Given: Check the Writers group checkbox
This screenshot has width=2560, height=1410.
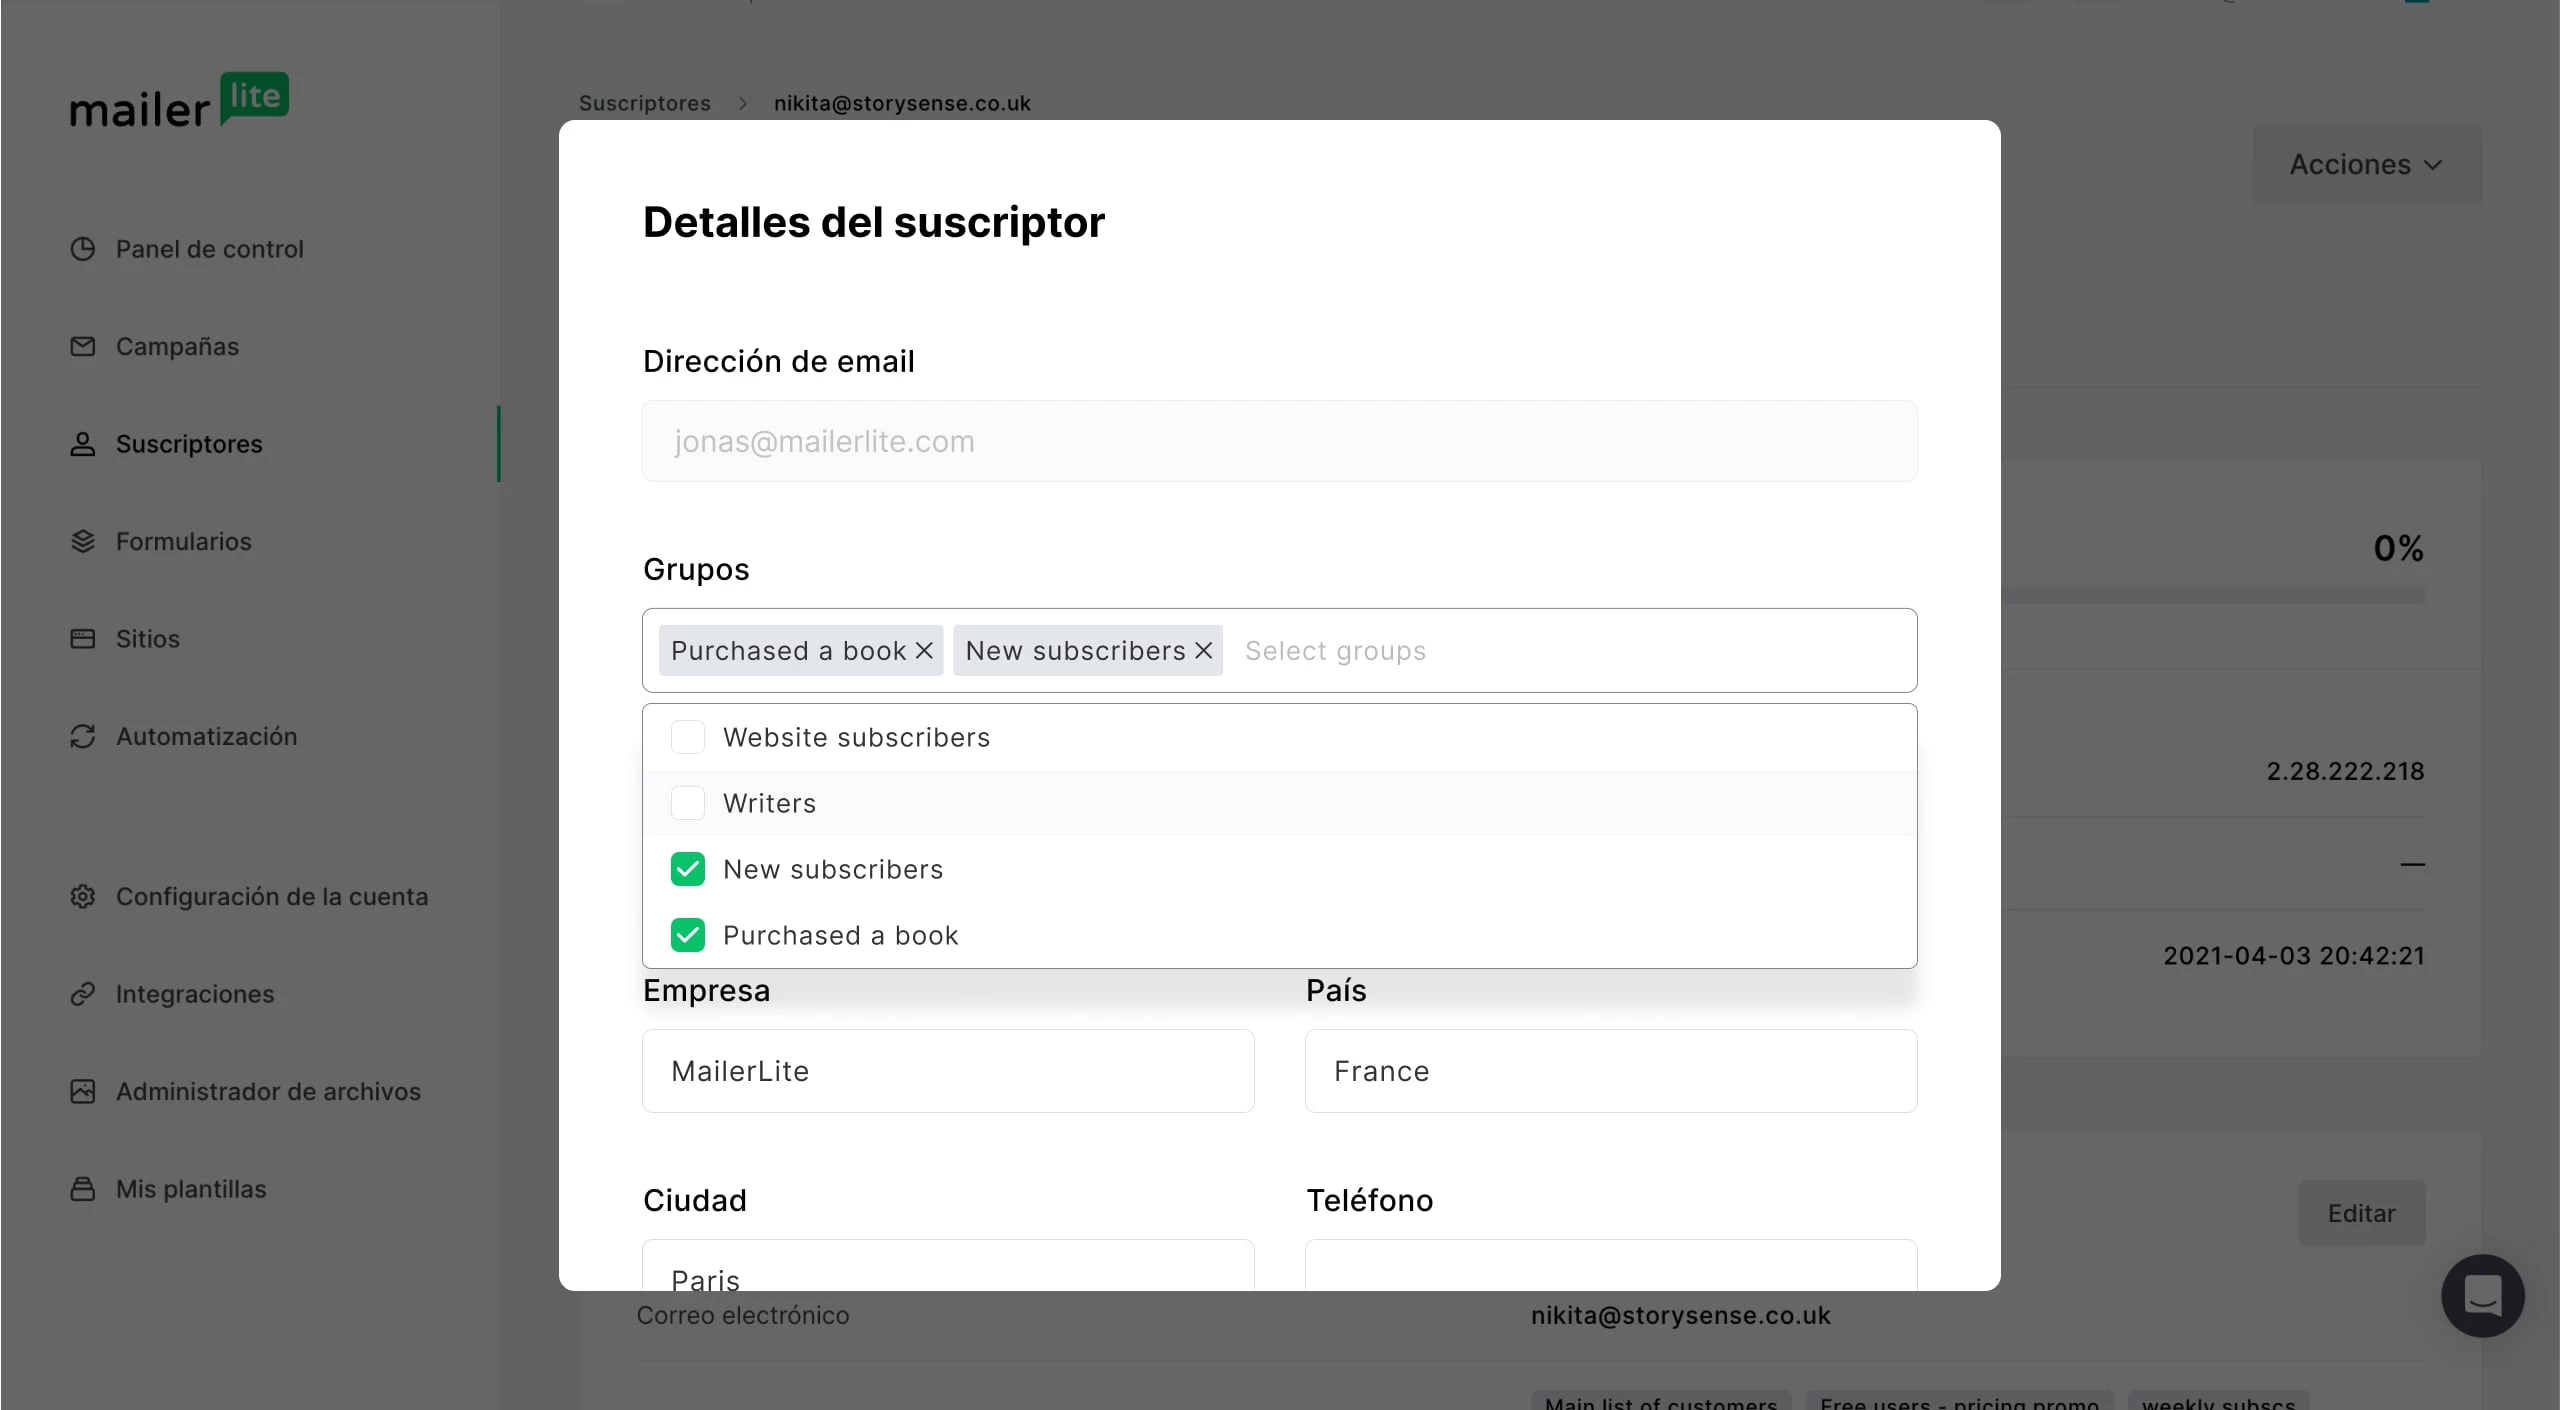Looking at the screenshot, I should (x=688, y=803).
